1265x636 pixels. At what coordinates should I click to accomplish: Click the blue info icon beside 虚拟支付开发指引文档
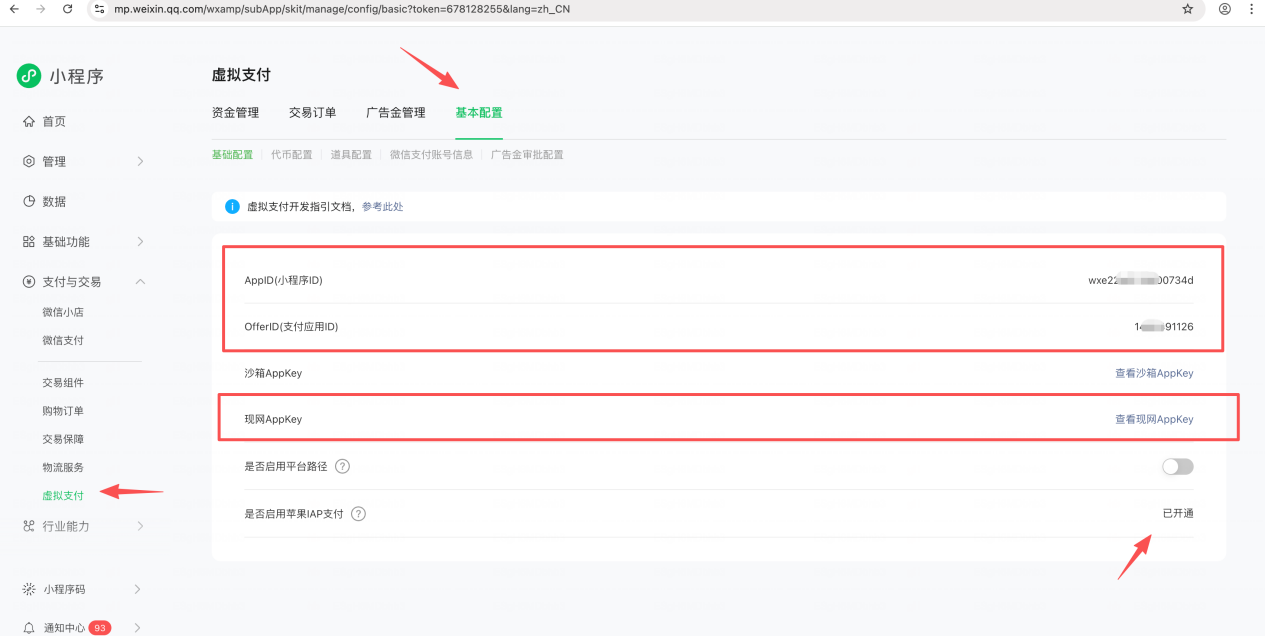232,207
